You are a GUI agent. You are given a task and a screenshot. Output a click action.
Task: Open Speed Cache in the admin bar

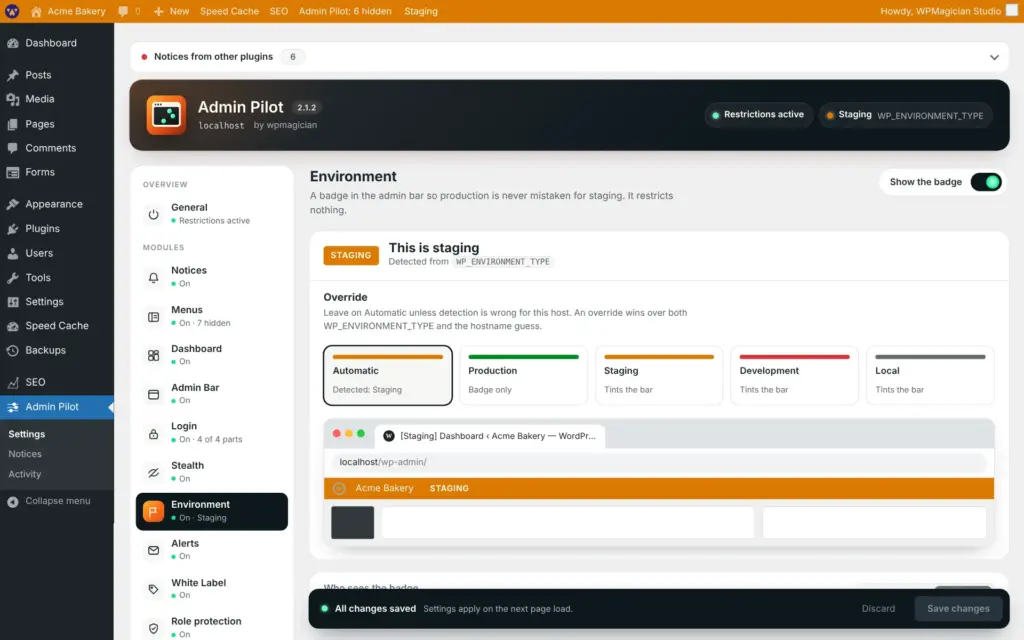tap(229, 11)
